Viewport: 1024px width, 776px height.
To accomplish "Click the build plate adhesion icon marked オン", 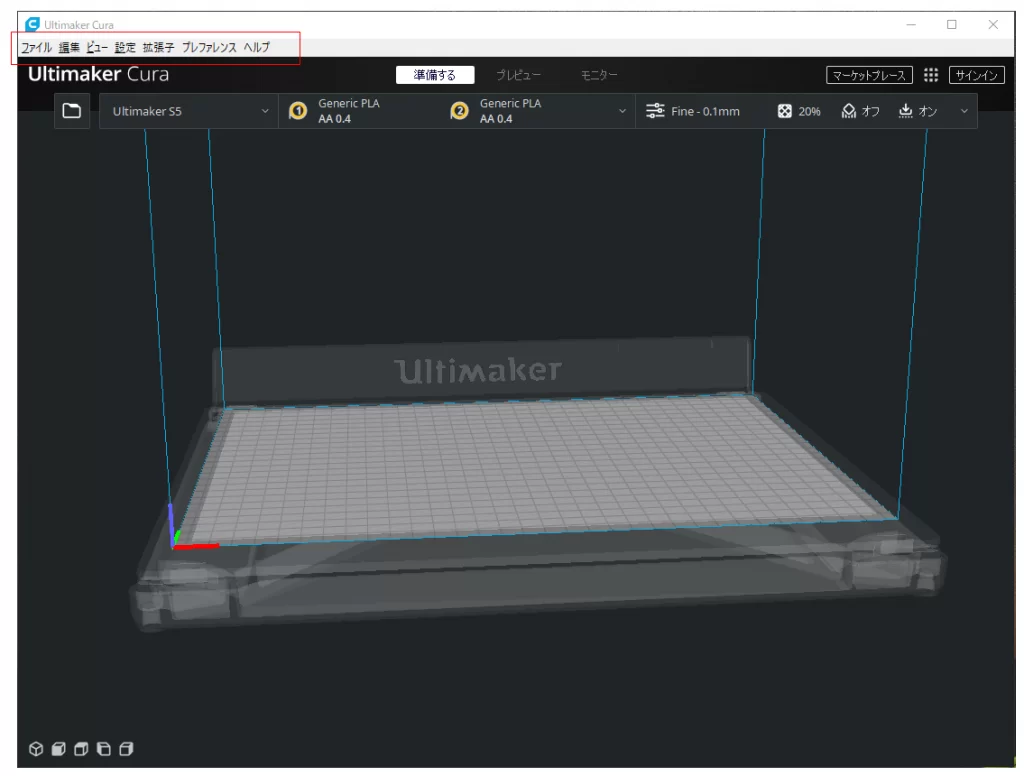I will [x=905, y=111].
